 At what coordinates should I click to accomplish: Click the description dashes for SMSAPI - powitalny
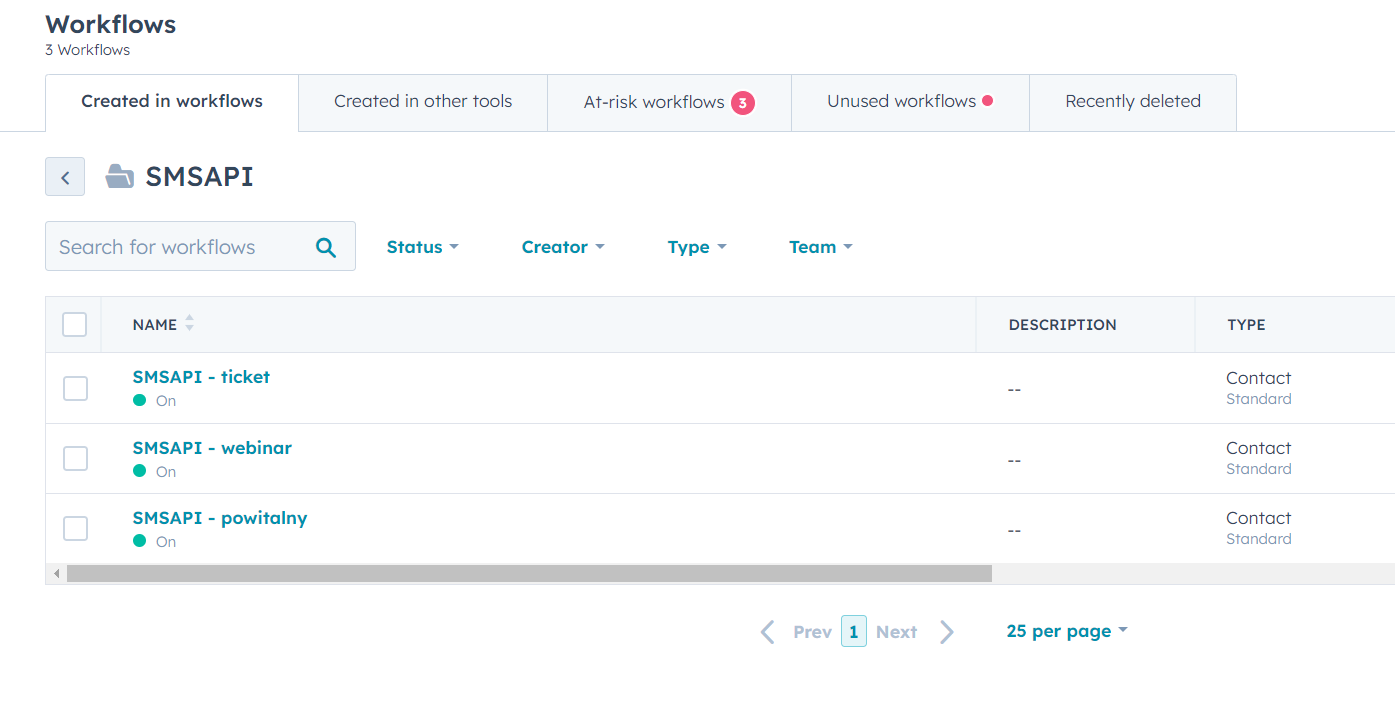pyautogui.click(x=1014, y=530)
